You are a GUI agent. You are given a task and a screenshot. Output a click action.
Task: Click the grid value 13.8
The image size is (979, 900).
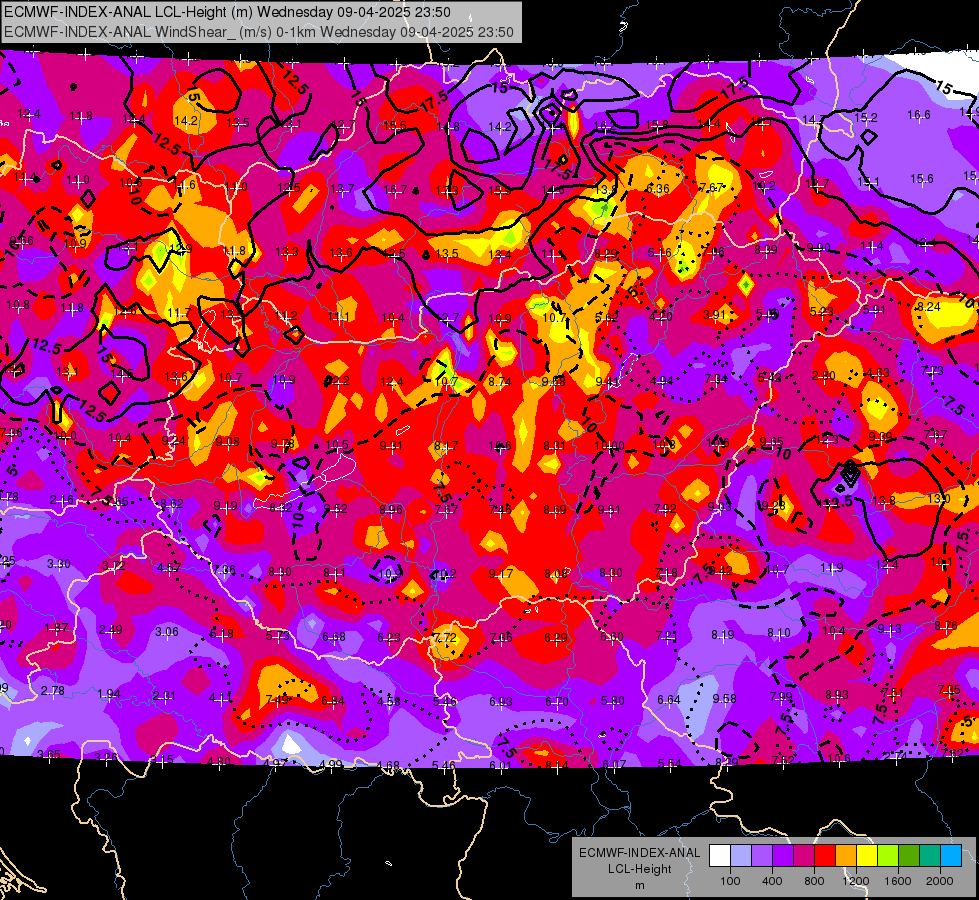pyautogui.click(x=883, y=500)
